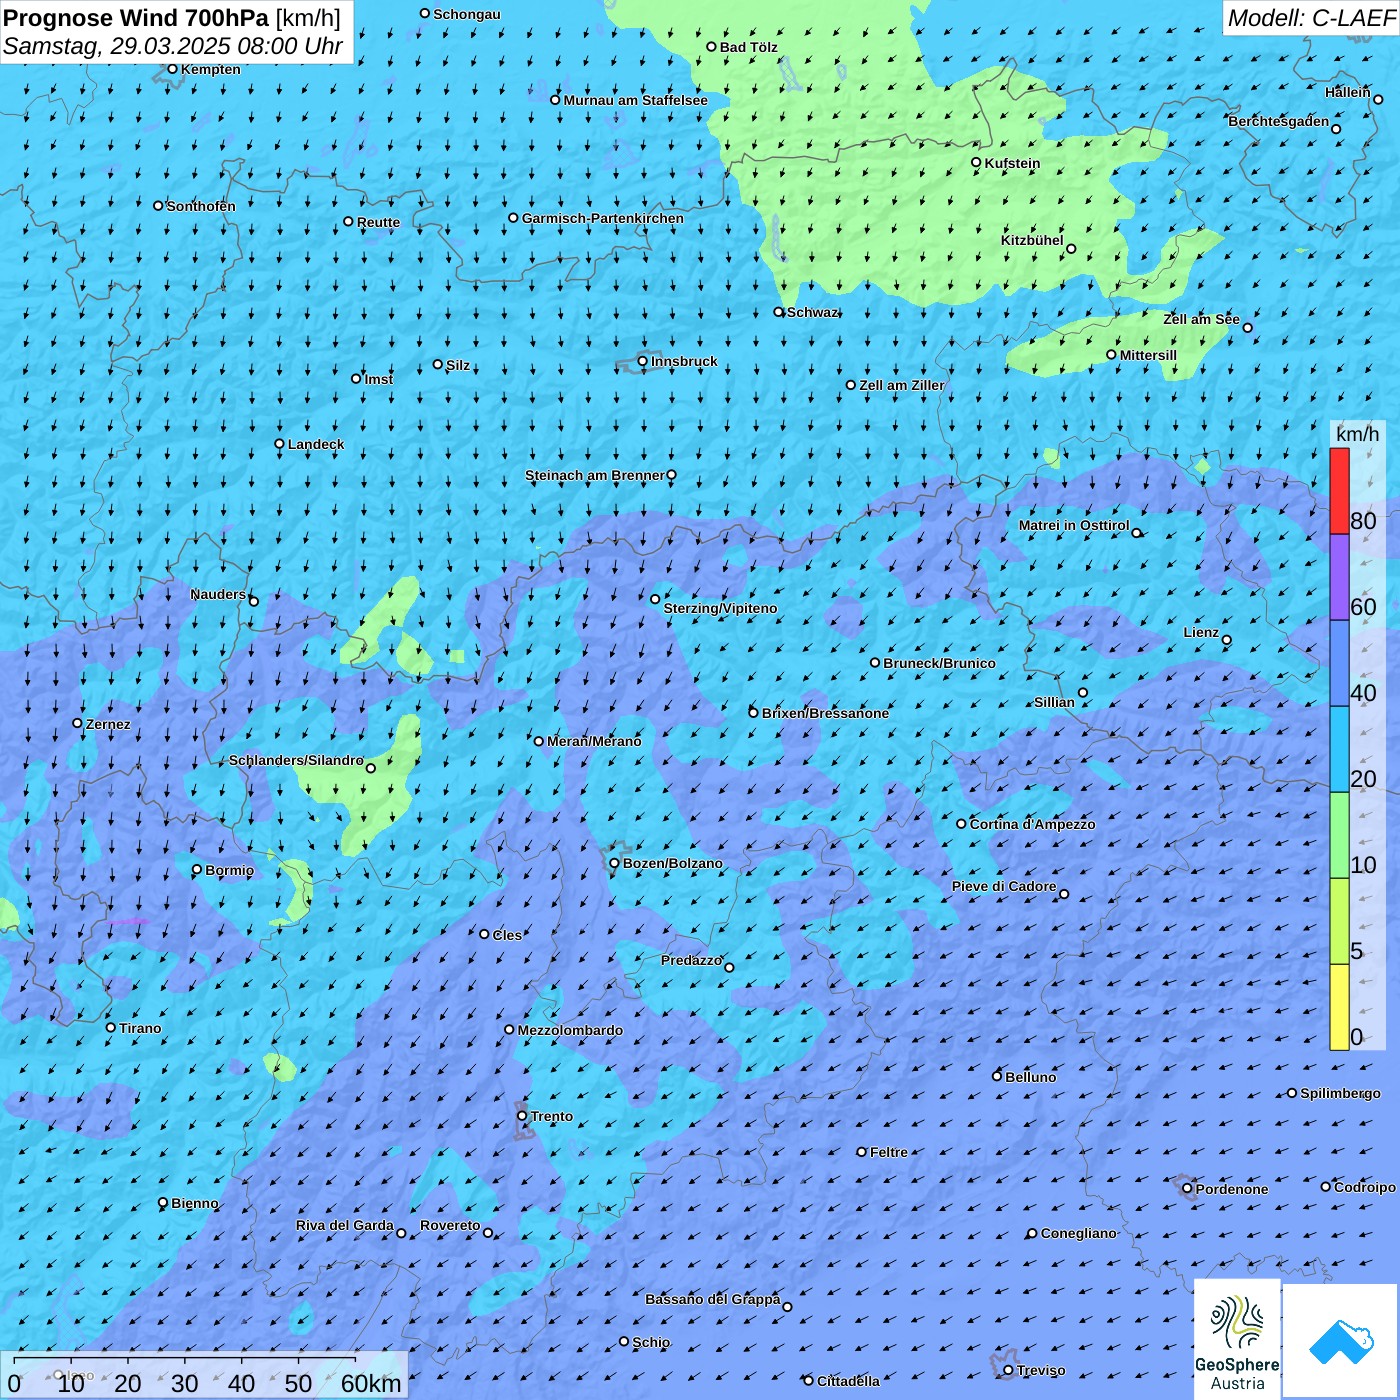Image resolution: width=1400 pixels, height=1400 pixels.
Task: Click the Schlanders/Silandro marker
Action: coord(371,768)
